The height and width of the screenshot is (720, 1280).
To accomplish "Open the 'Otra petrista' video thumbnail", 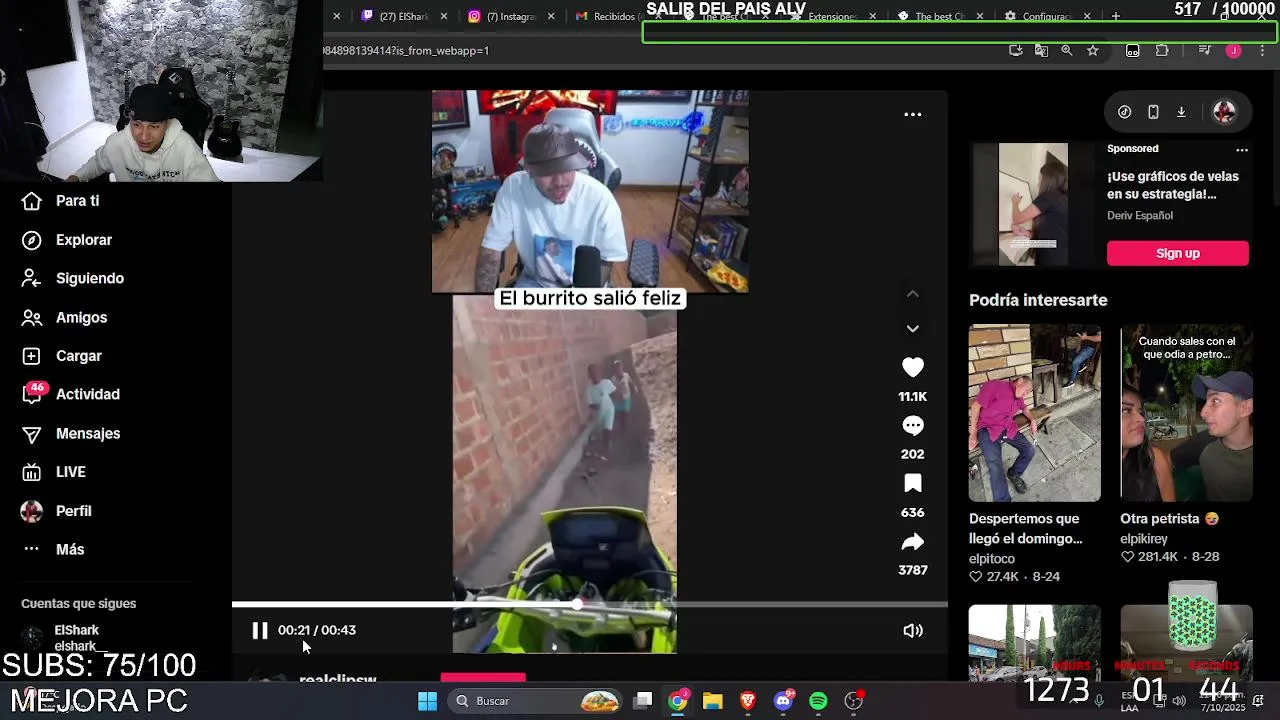I will [1186, 413].
